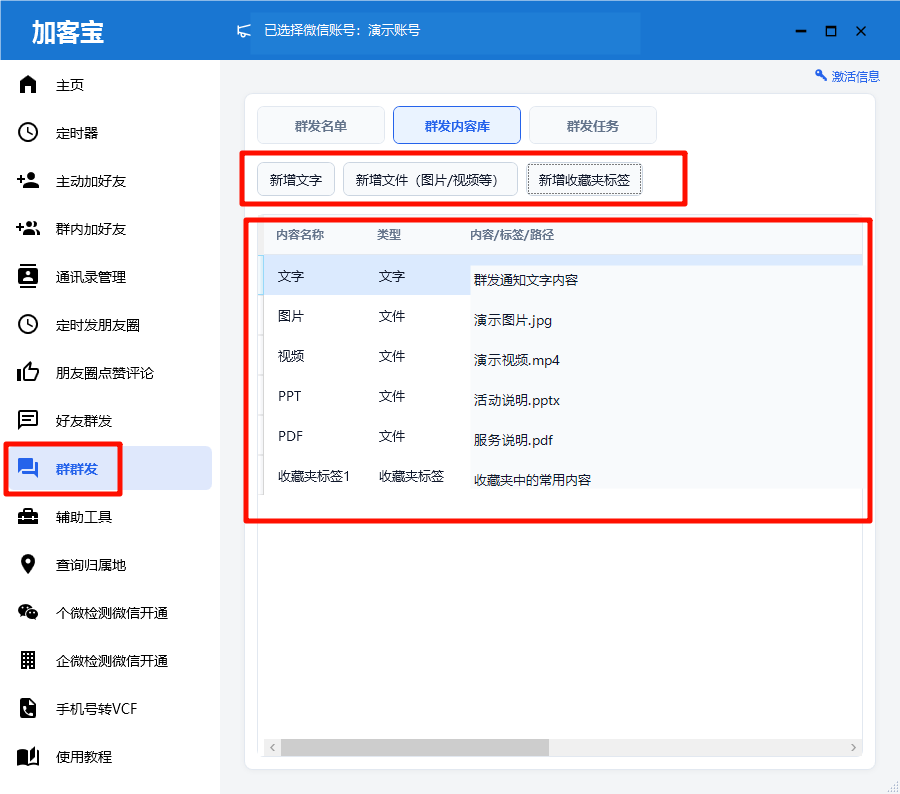The width and height of the screenshot is (900, 794).
Task: Click the contacts icon beside 通讯录管理
Action: (28, 276)
